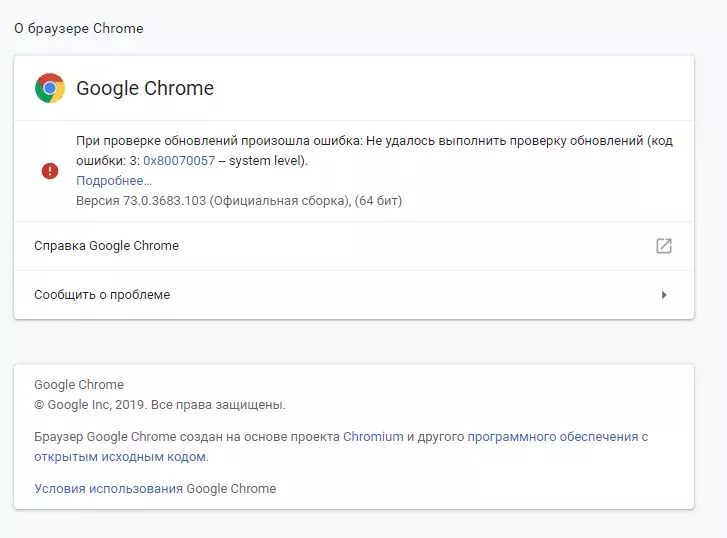Image resolution: width=727 pixels, height=538 pixels.
Task: Click the red update error icon
Action: (x=50, y=171)
